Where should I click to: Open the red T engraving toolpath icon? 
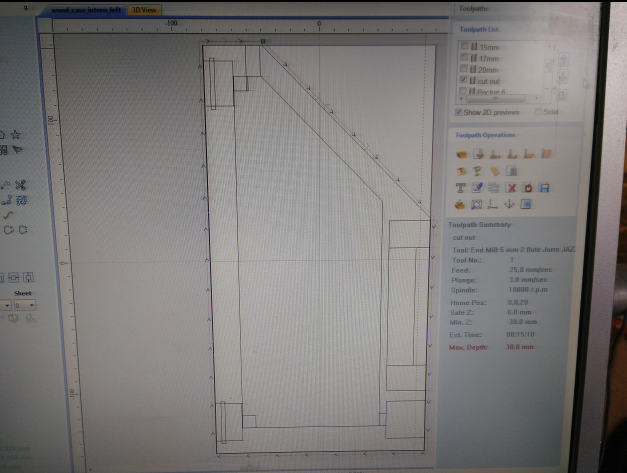(x=461, y=171)
